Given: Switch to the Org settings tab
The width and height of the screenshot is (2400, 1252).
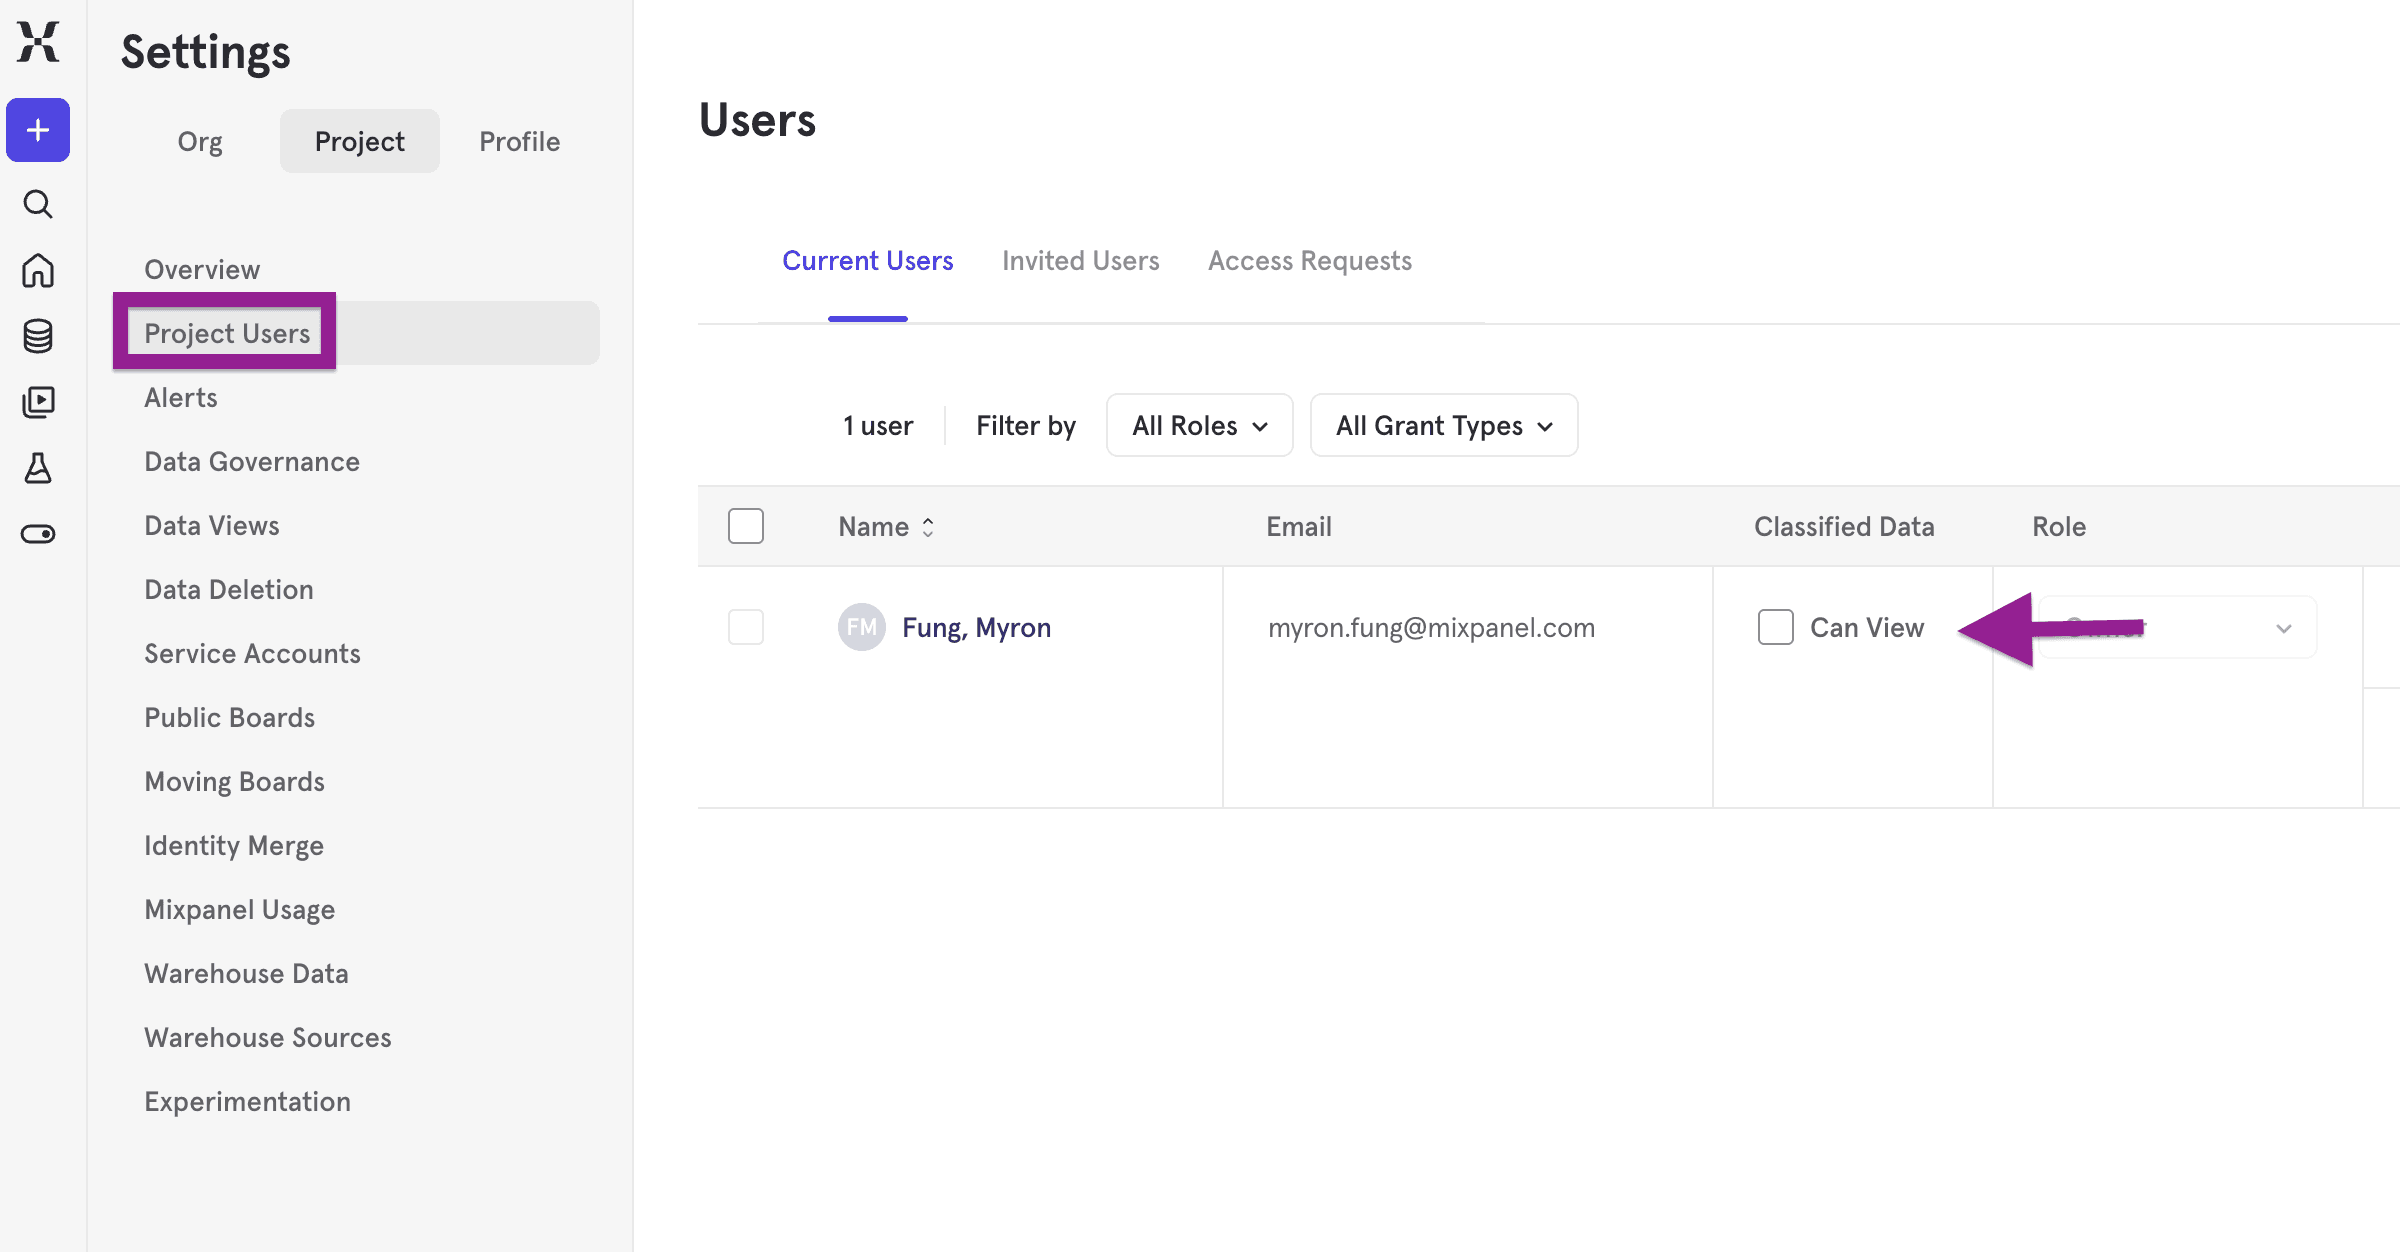Looking at the screenshot, I should [200, 141].
